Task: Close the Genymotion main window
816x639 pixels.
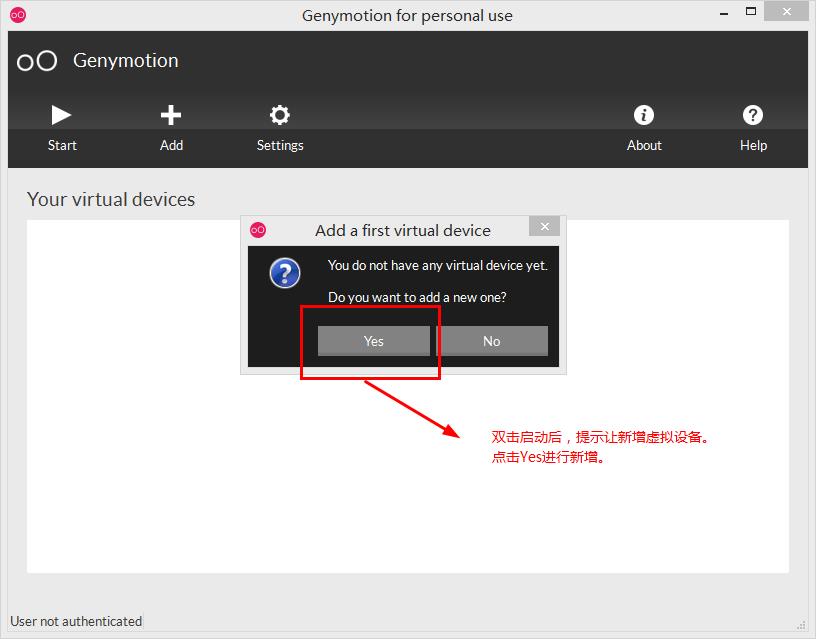Action: click(x=786, y=11)
